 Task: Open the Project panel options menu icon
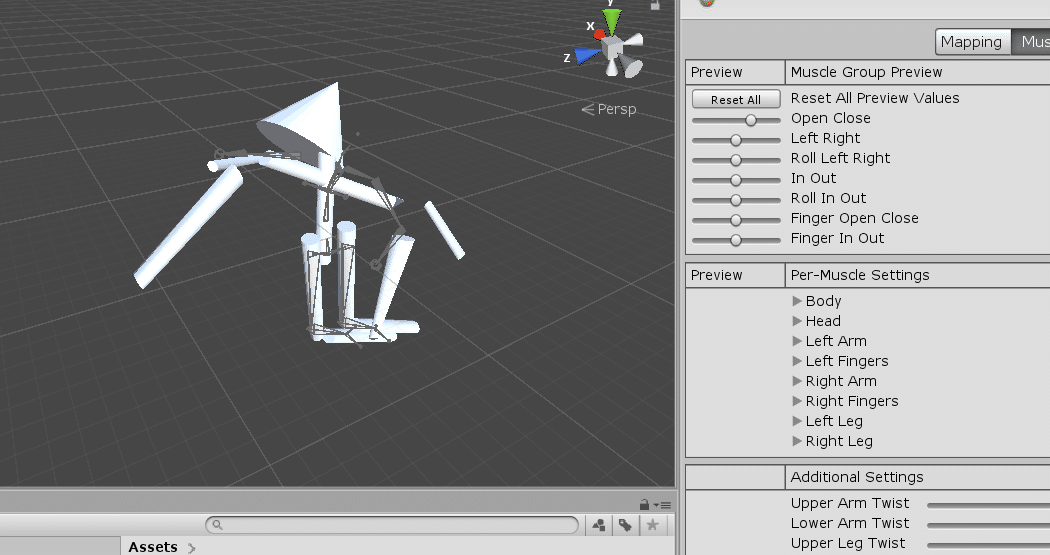(x=663, y=505)
